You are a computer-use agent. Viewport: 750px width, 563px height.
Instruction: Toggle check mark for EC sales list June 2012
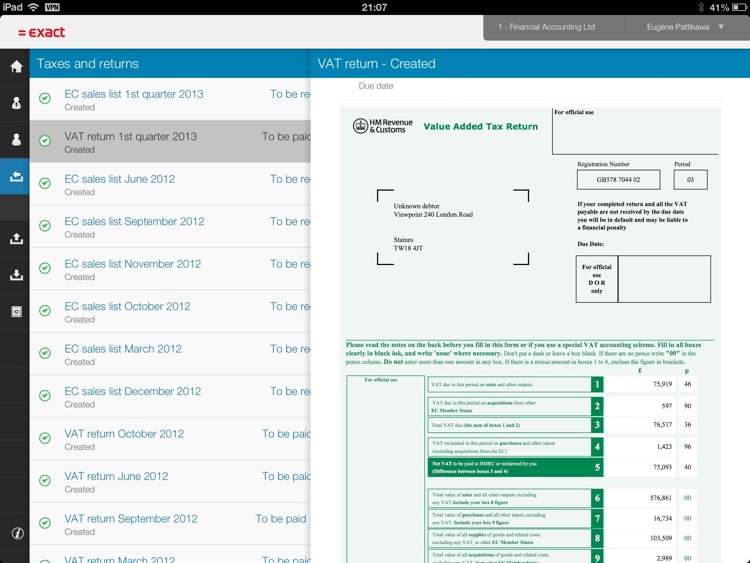45,183
